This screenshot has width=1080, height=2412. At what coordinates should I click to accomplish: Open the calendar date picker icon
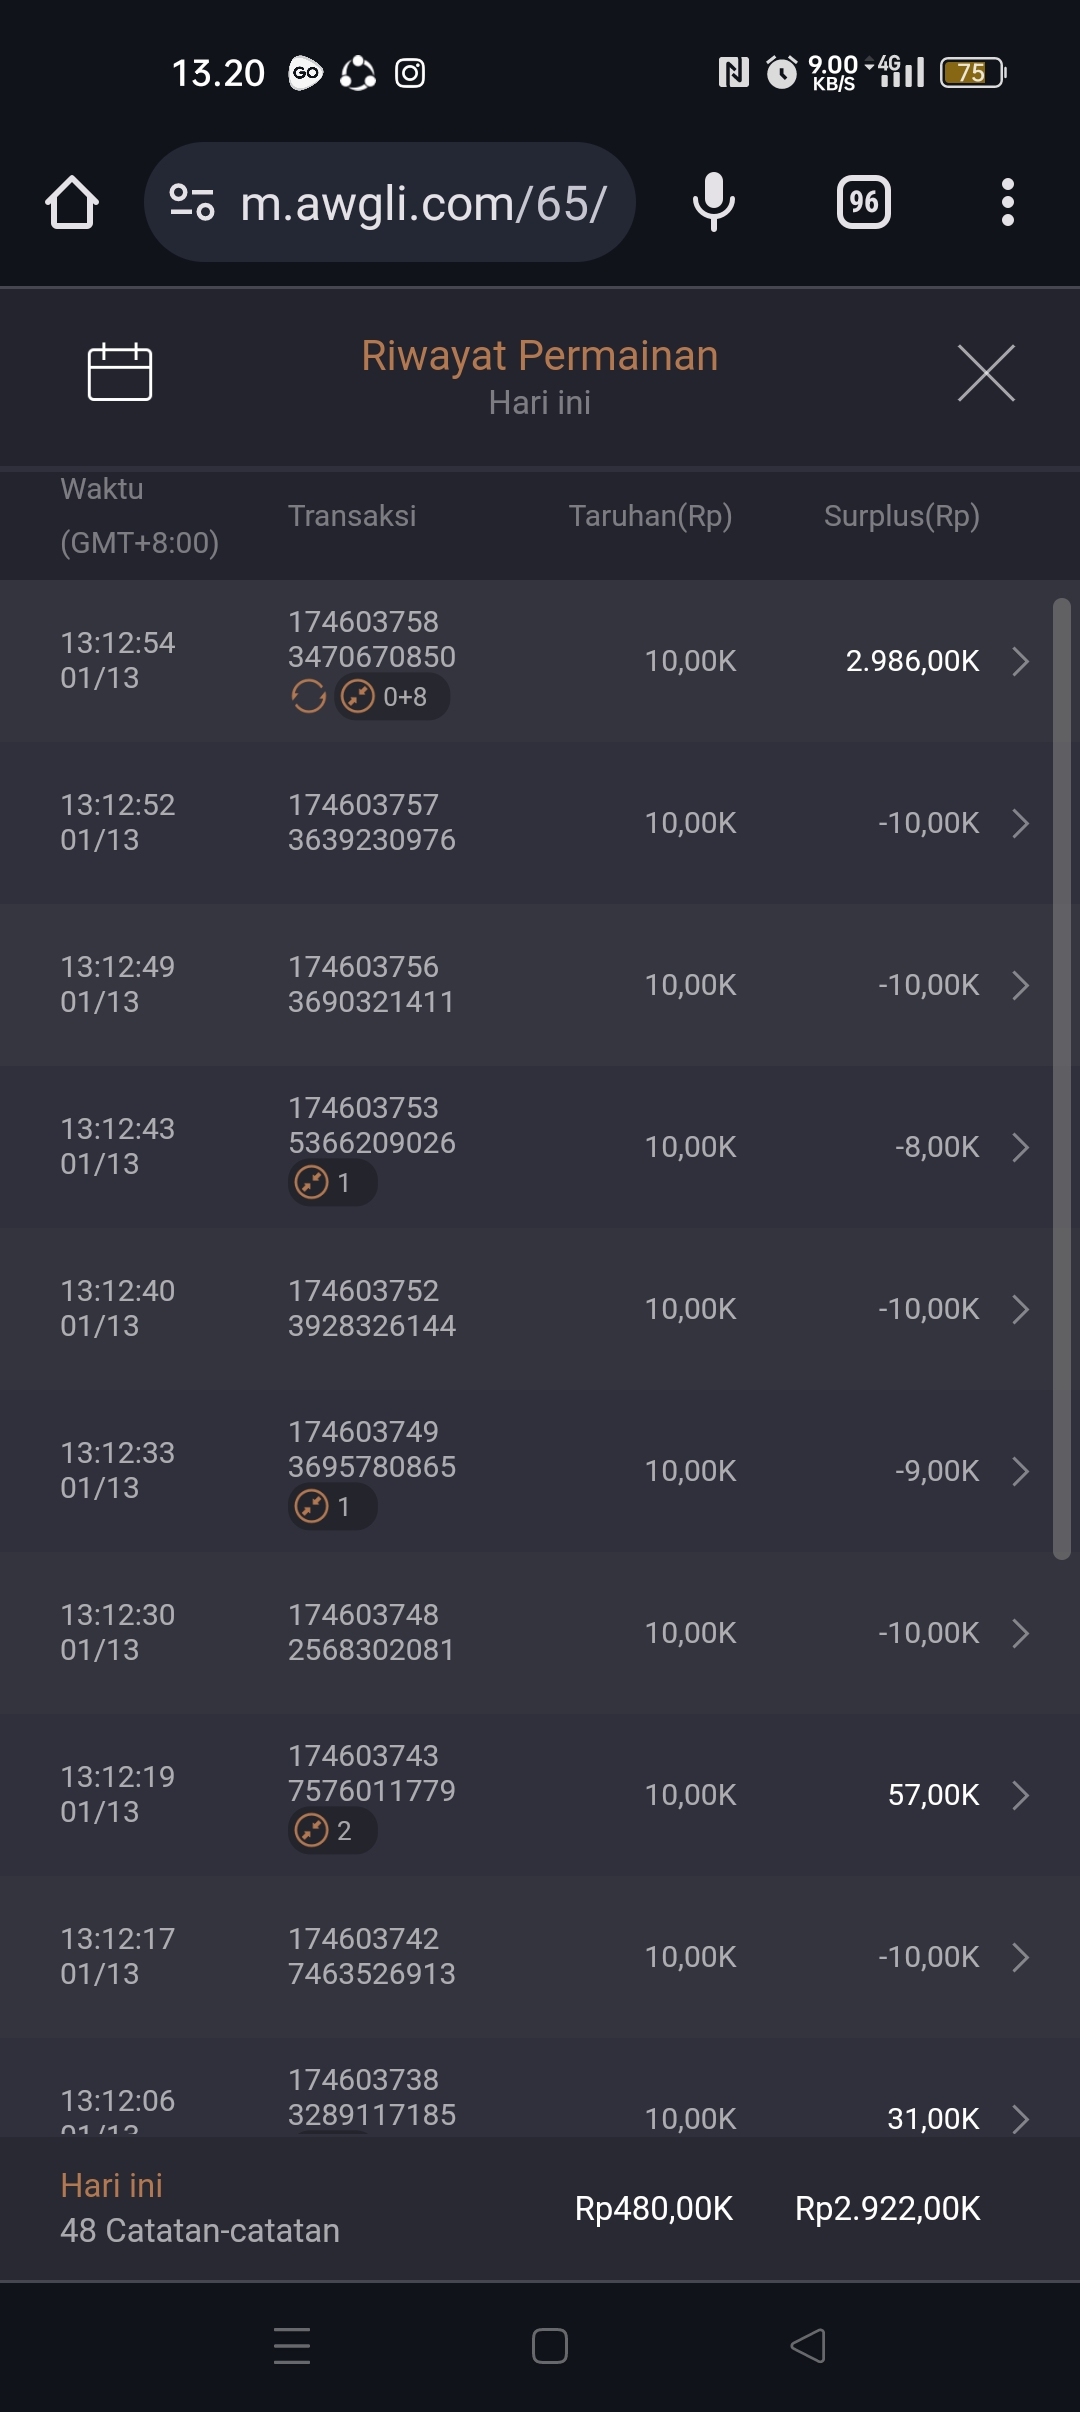click(x=120, y=372)
